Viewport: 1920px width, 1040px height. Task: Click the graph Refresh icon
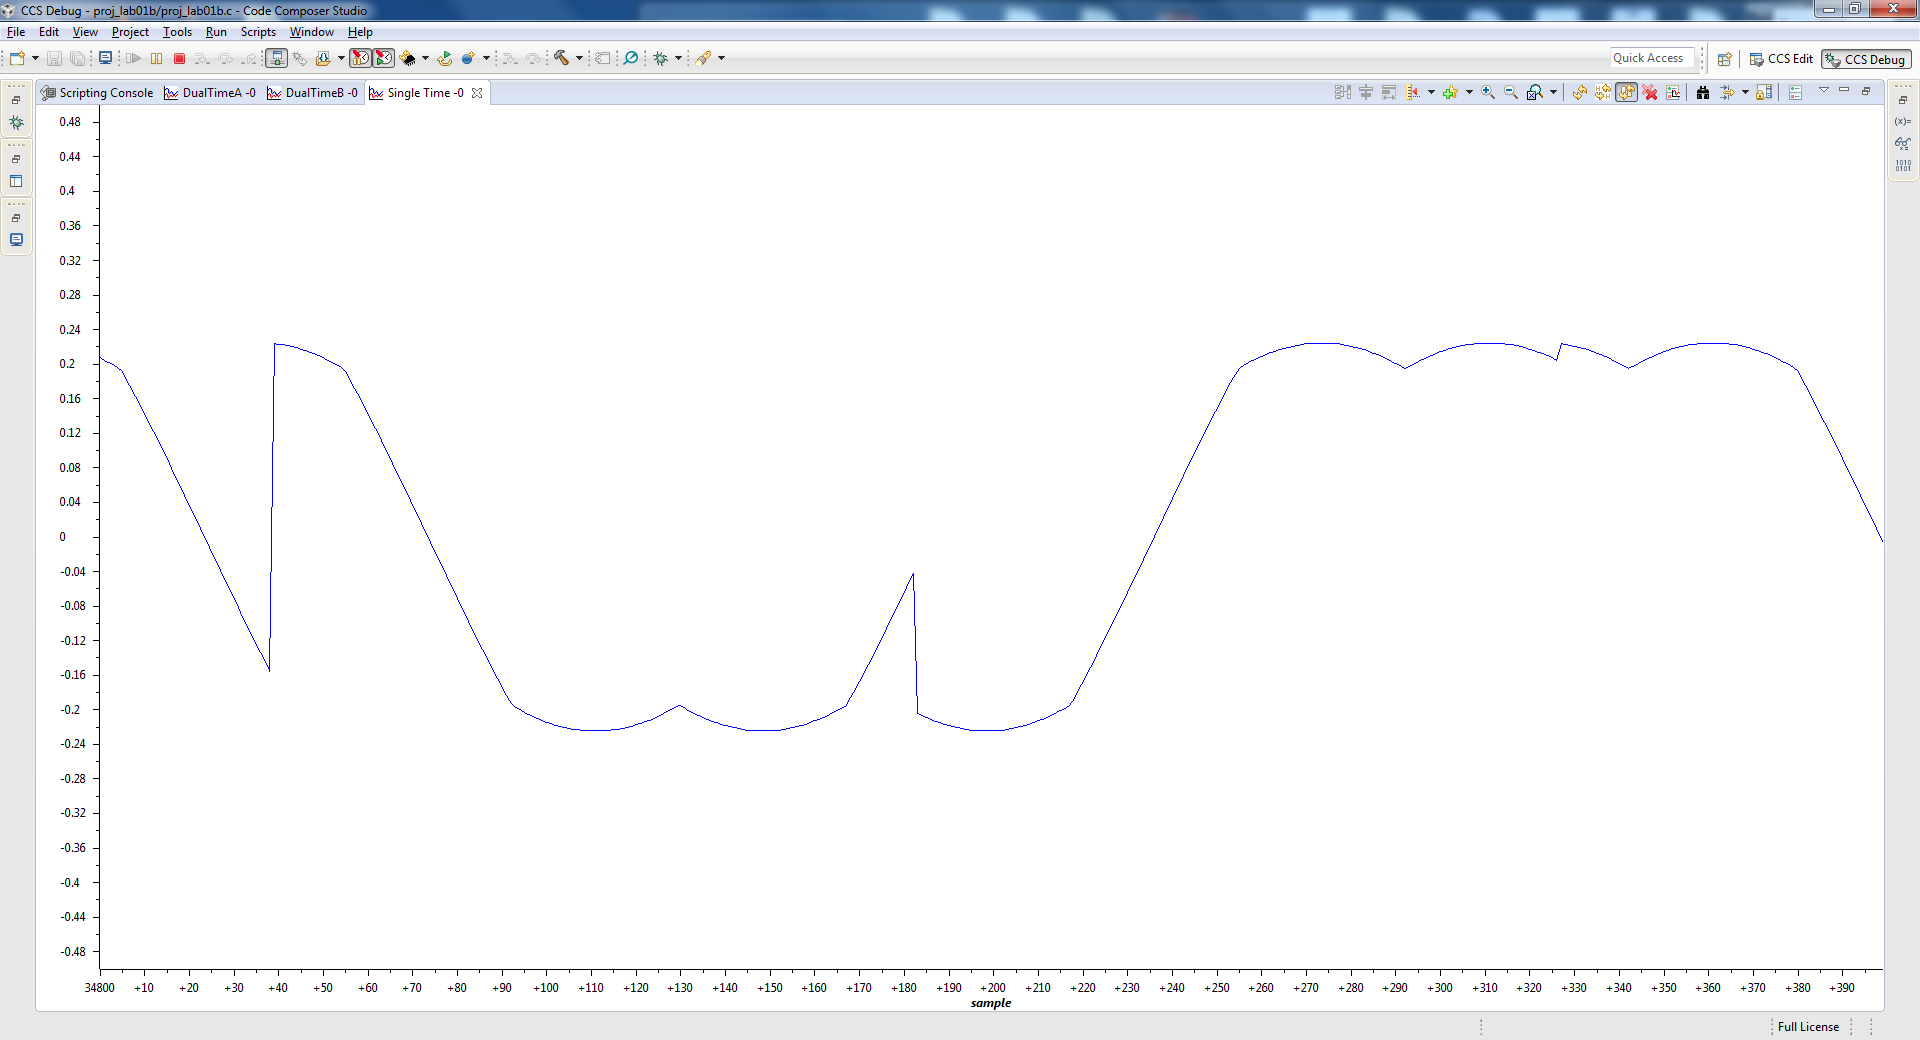[x=1580, y=92]
